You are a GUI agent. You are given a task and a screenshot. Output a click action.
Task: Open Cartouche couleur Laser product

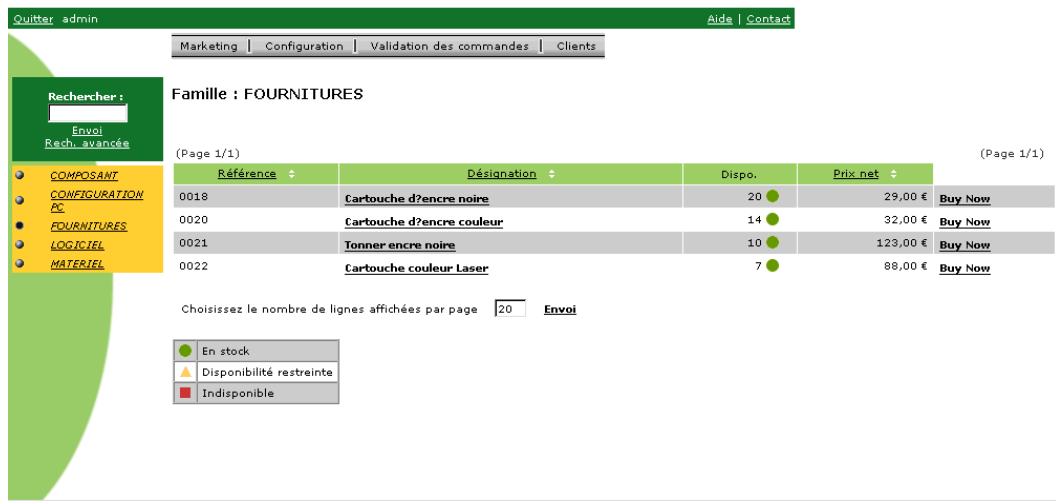(416, 268)
